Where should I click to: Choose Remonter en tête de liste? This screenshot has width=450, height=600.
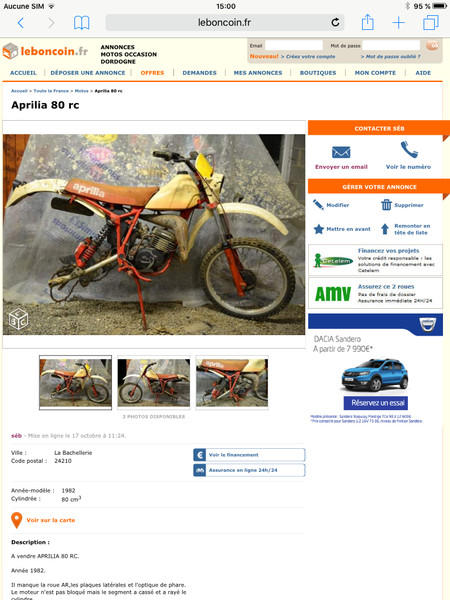click(x=406, y=229)
